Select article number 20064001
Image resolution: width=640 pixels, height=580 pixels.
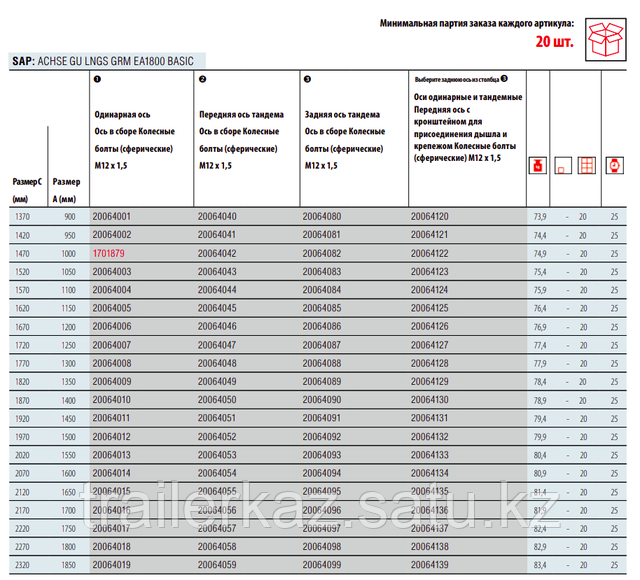tap(111, 216)
